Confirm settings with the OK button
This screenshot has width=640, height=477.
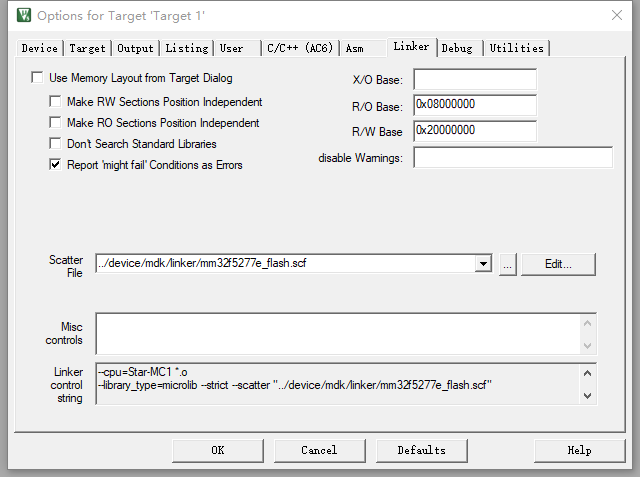point(218,450)
